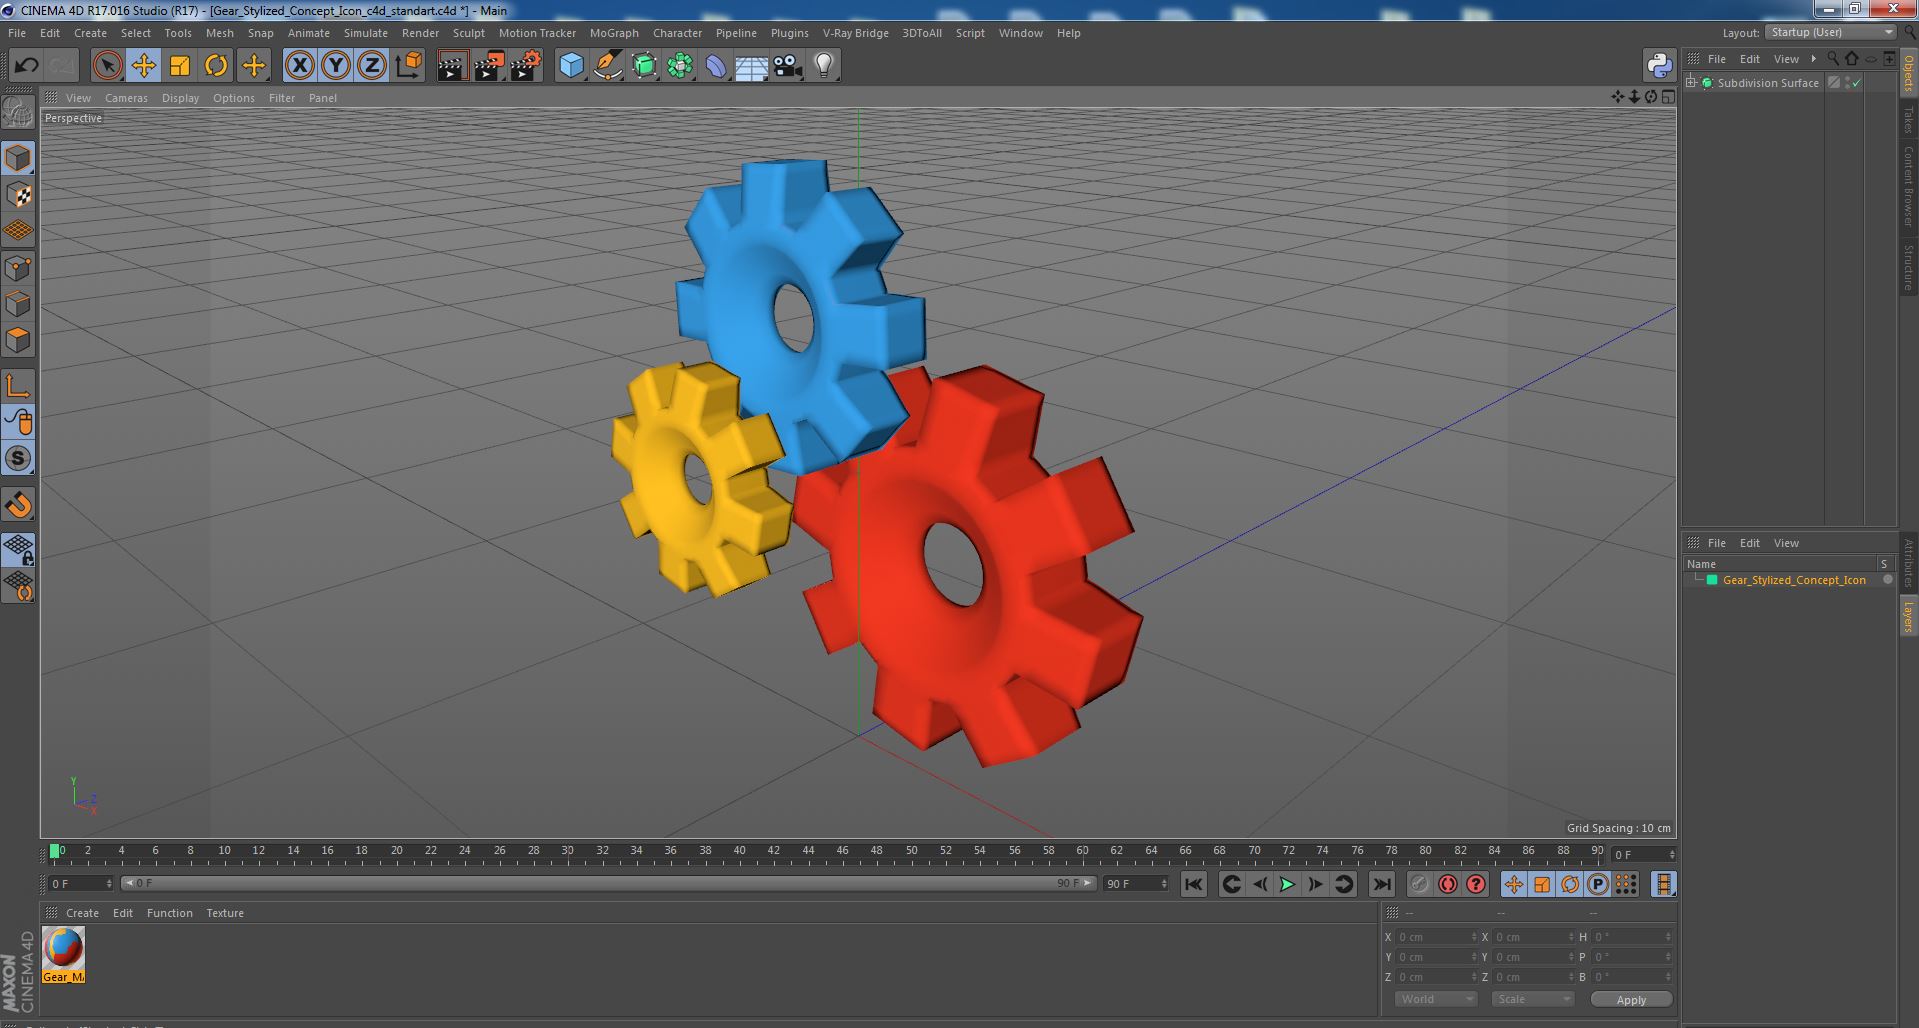Viewport: 1919px width, 1028px height.
Task: Play animation forwards
Action: (x=1288, y=884)
